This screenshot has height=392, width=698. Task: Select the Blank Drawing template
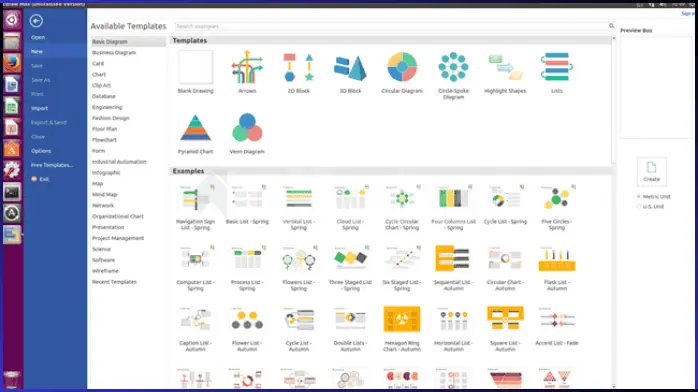pyautogui.click(x=195, y=67)
